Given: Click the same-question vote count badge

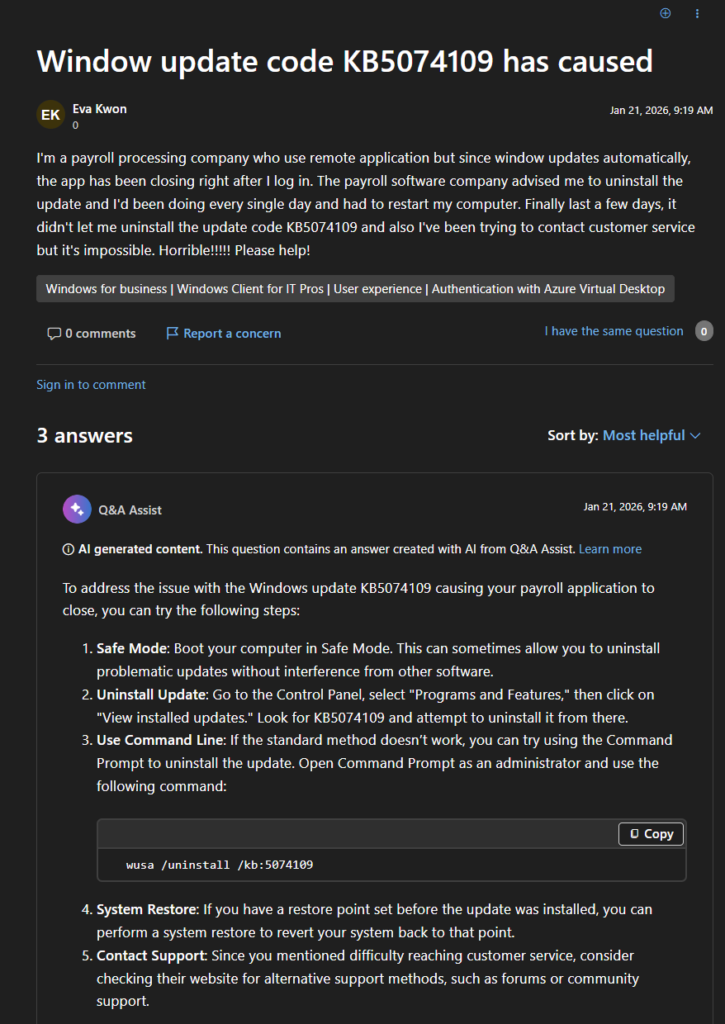Looking at the screenshot, I should click(x=704, y=331).
